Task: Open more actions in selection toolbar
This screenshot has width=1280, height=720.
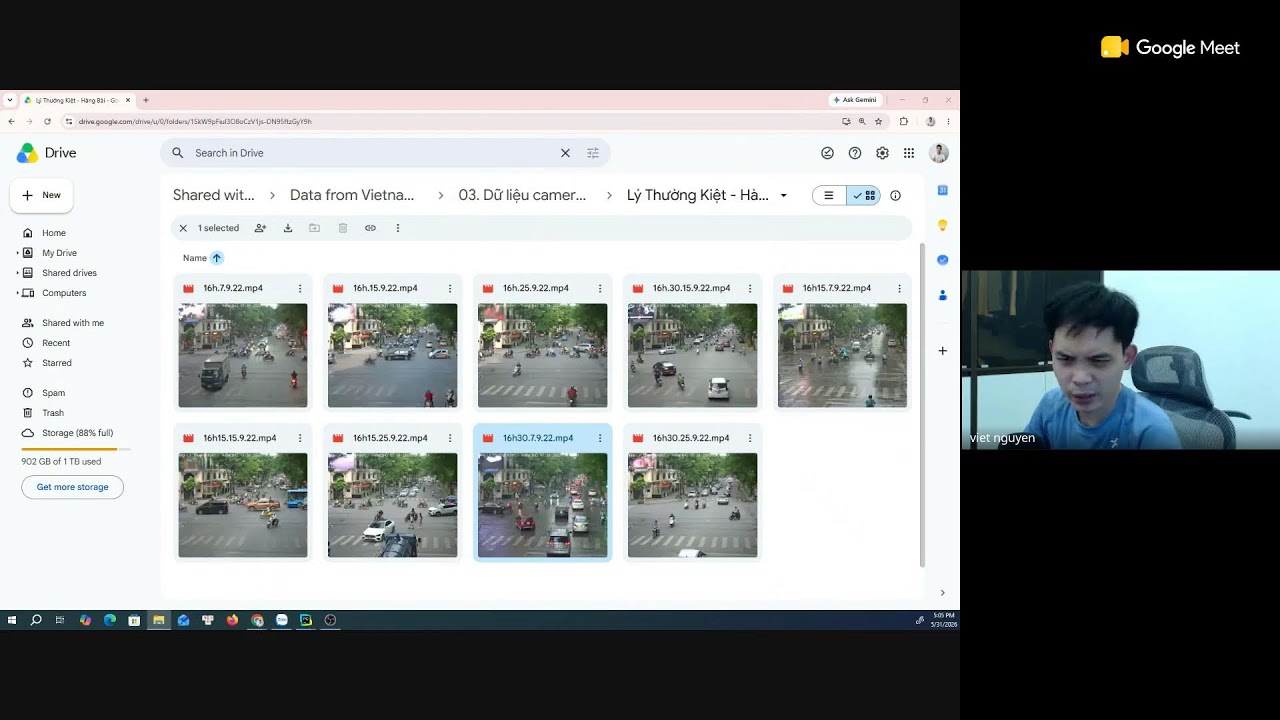Action: pos(397,228)
